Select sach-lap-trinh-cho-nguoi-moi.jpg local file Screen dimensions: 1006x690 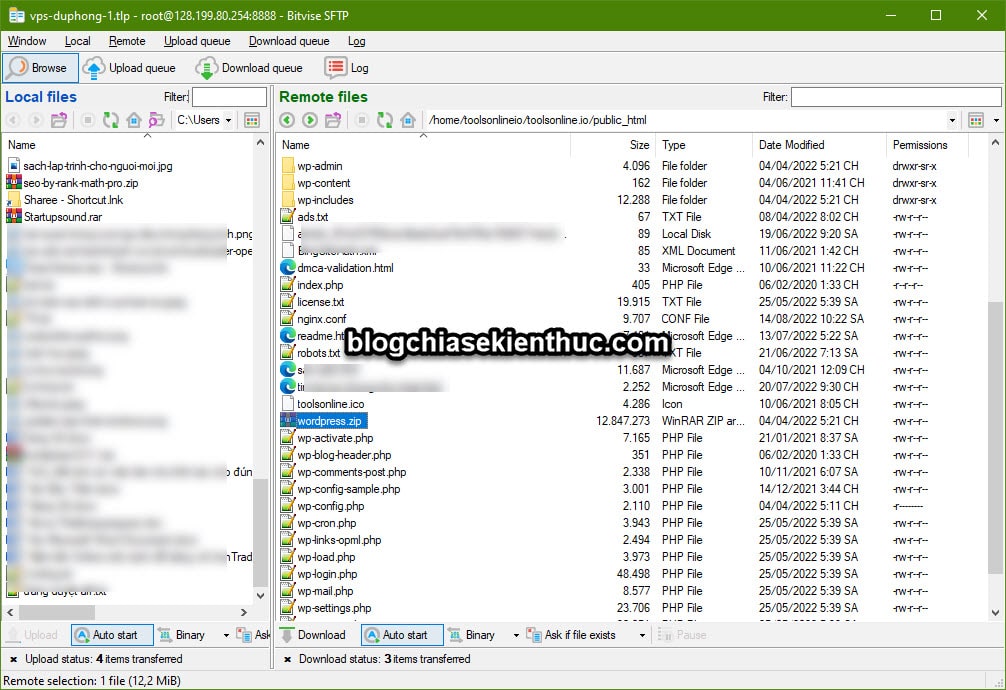(x=98, y=166)
